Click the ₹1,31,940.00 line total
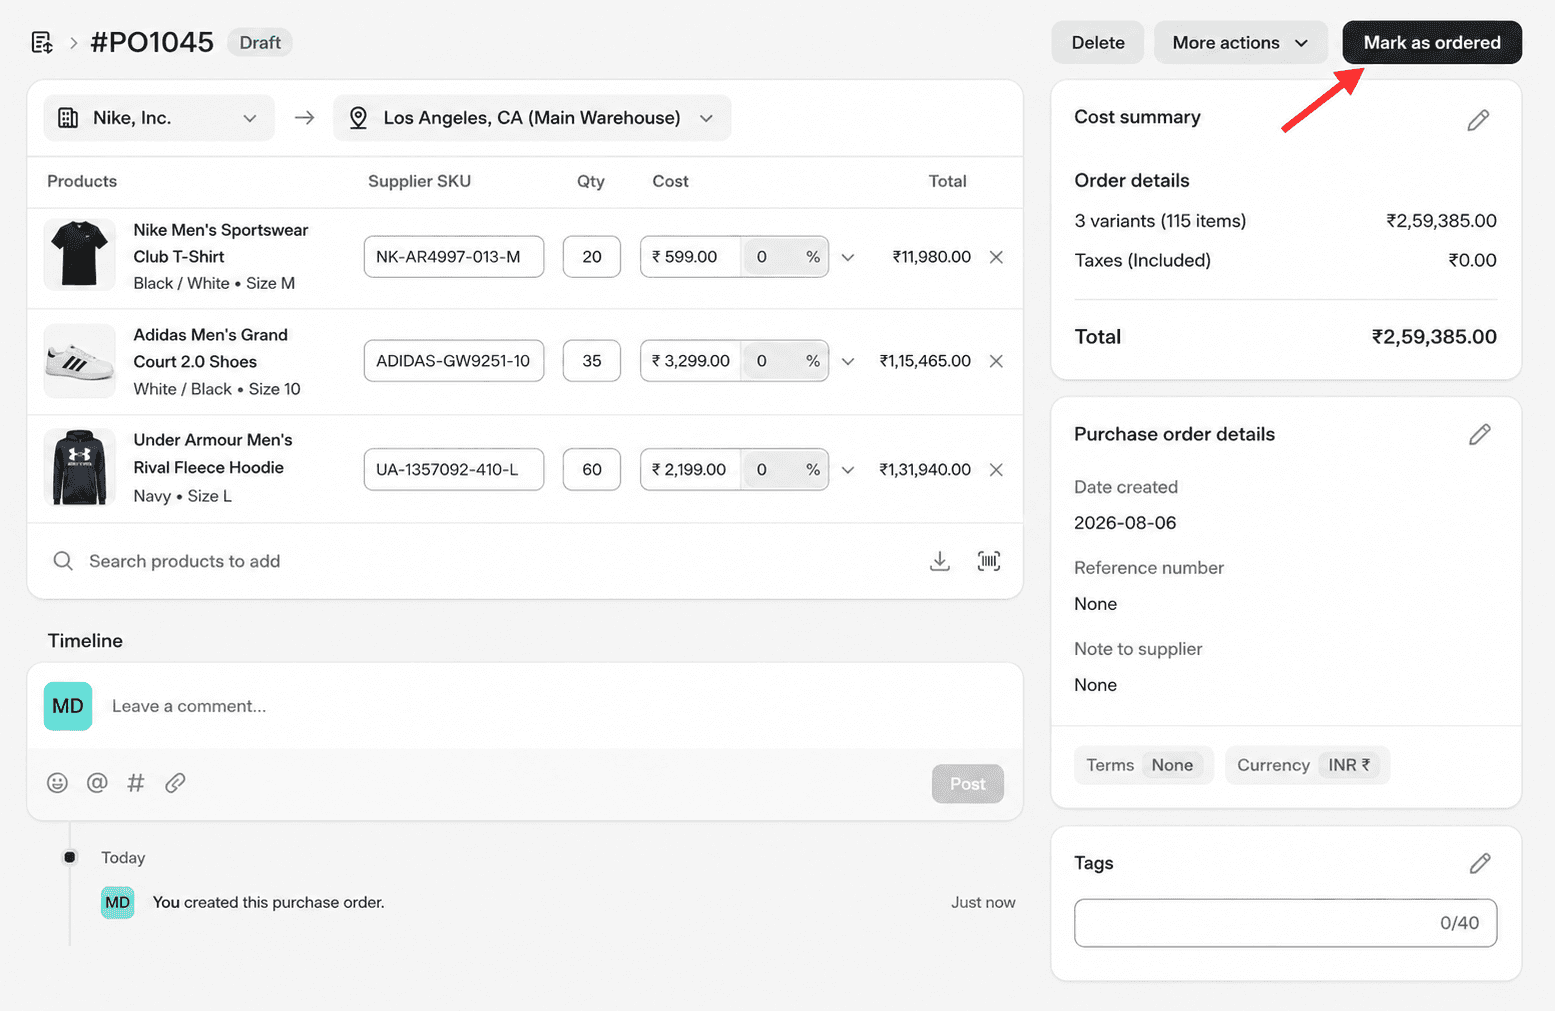Image resolution: width=1555 pixels, height=1011 pixels. [925, 470]
